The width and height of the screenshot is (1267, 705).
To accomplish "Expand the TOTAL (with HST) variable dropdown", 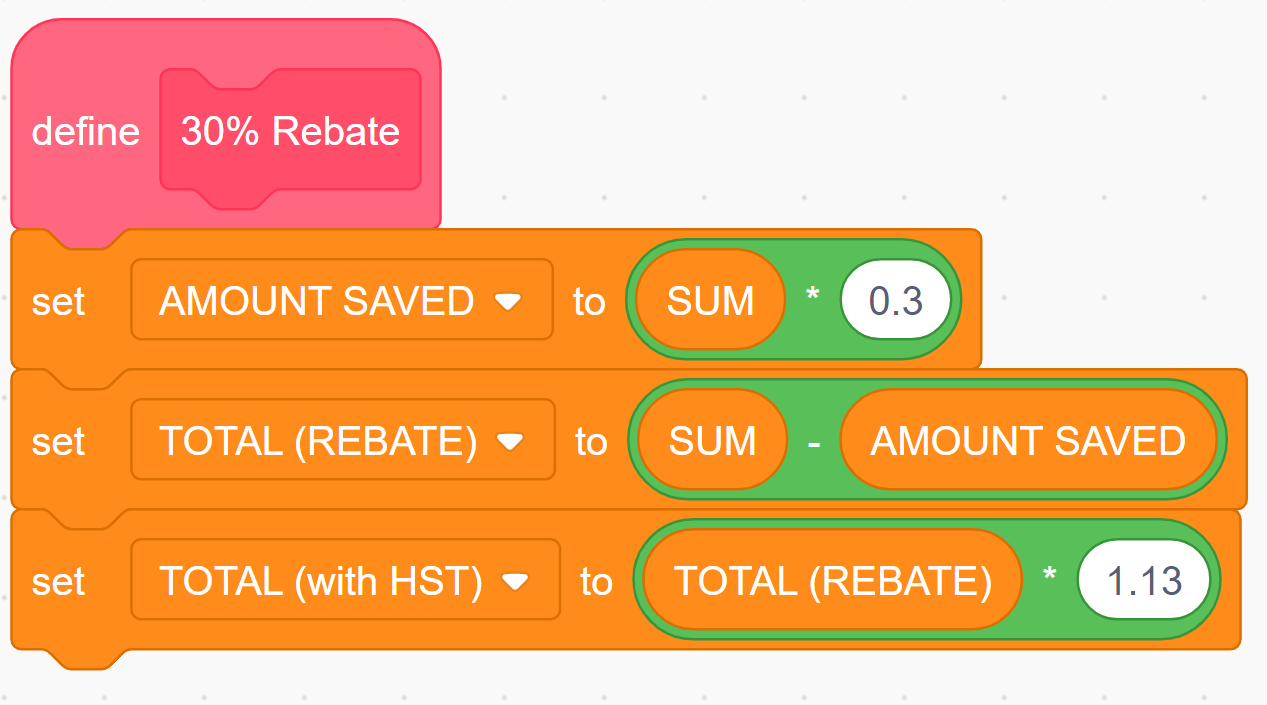I will 516,581.
